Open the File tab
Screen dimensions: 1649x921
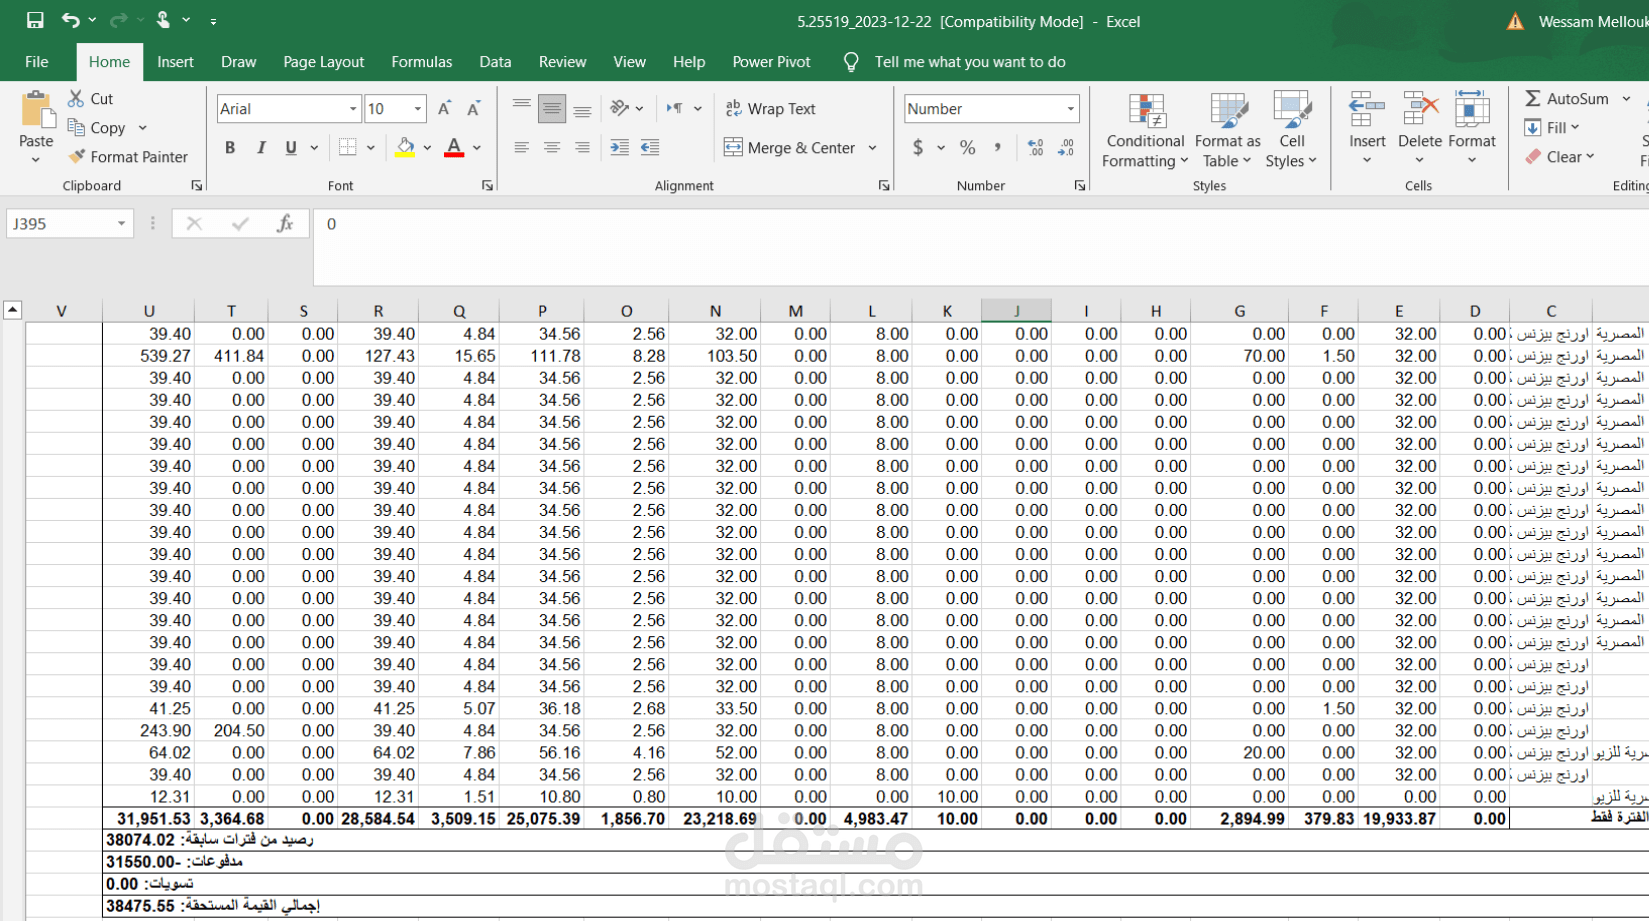(37, 61)
